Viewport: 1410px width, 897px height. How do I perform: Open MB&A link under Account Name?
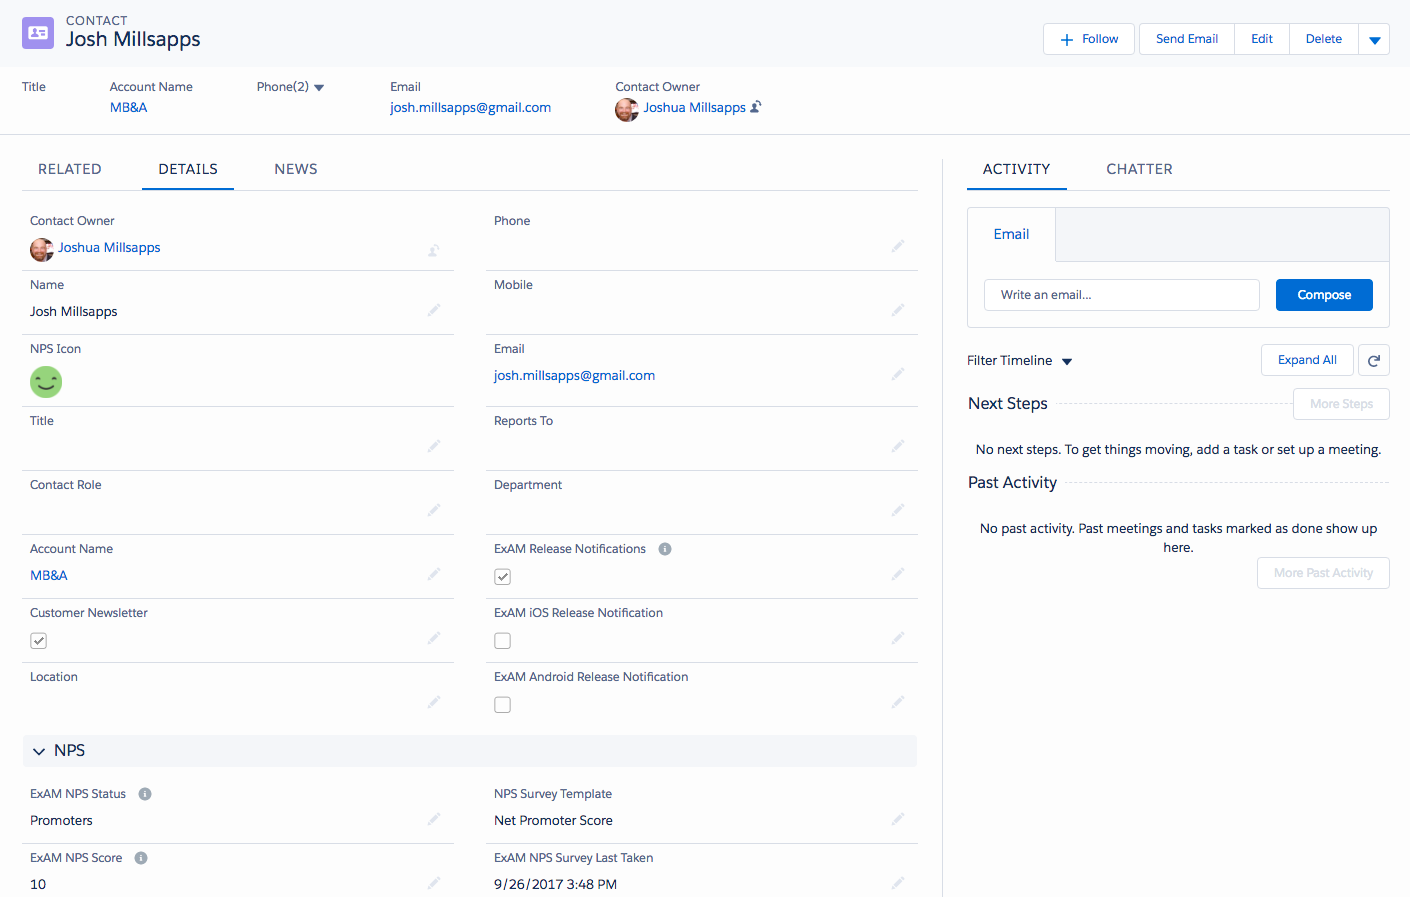click(48, 576)
